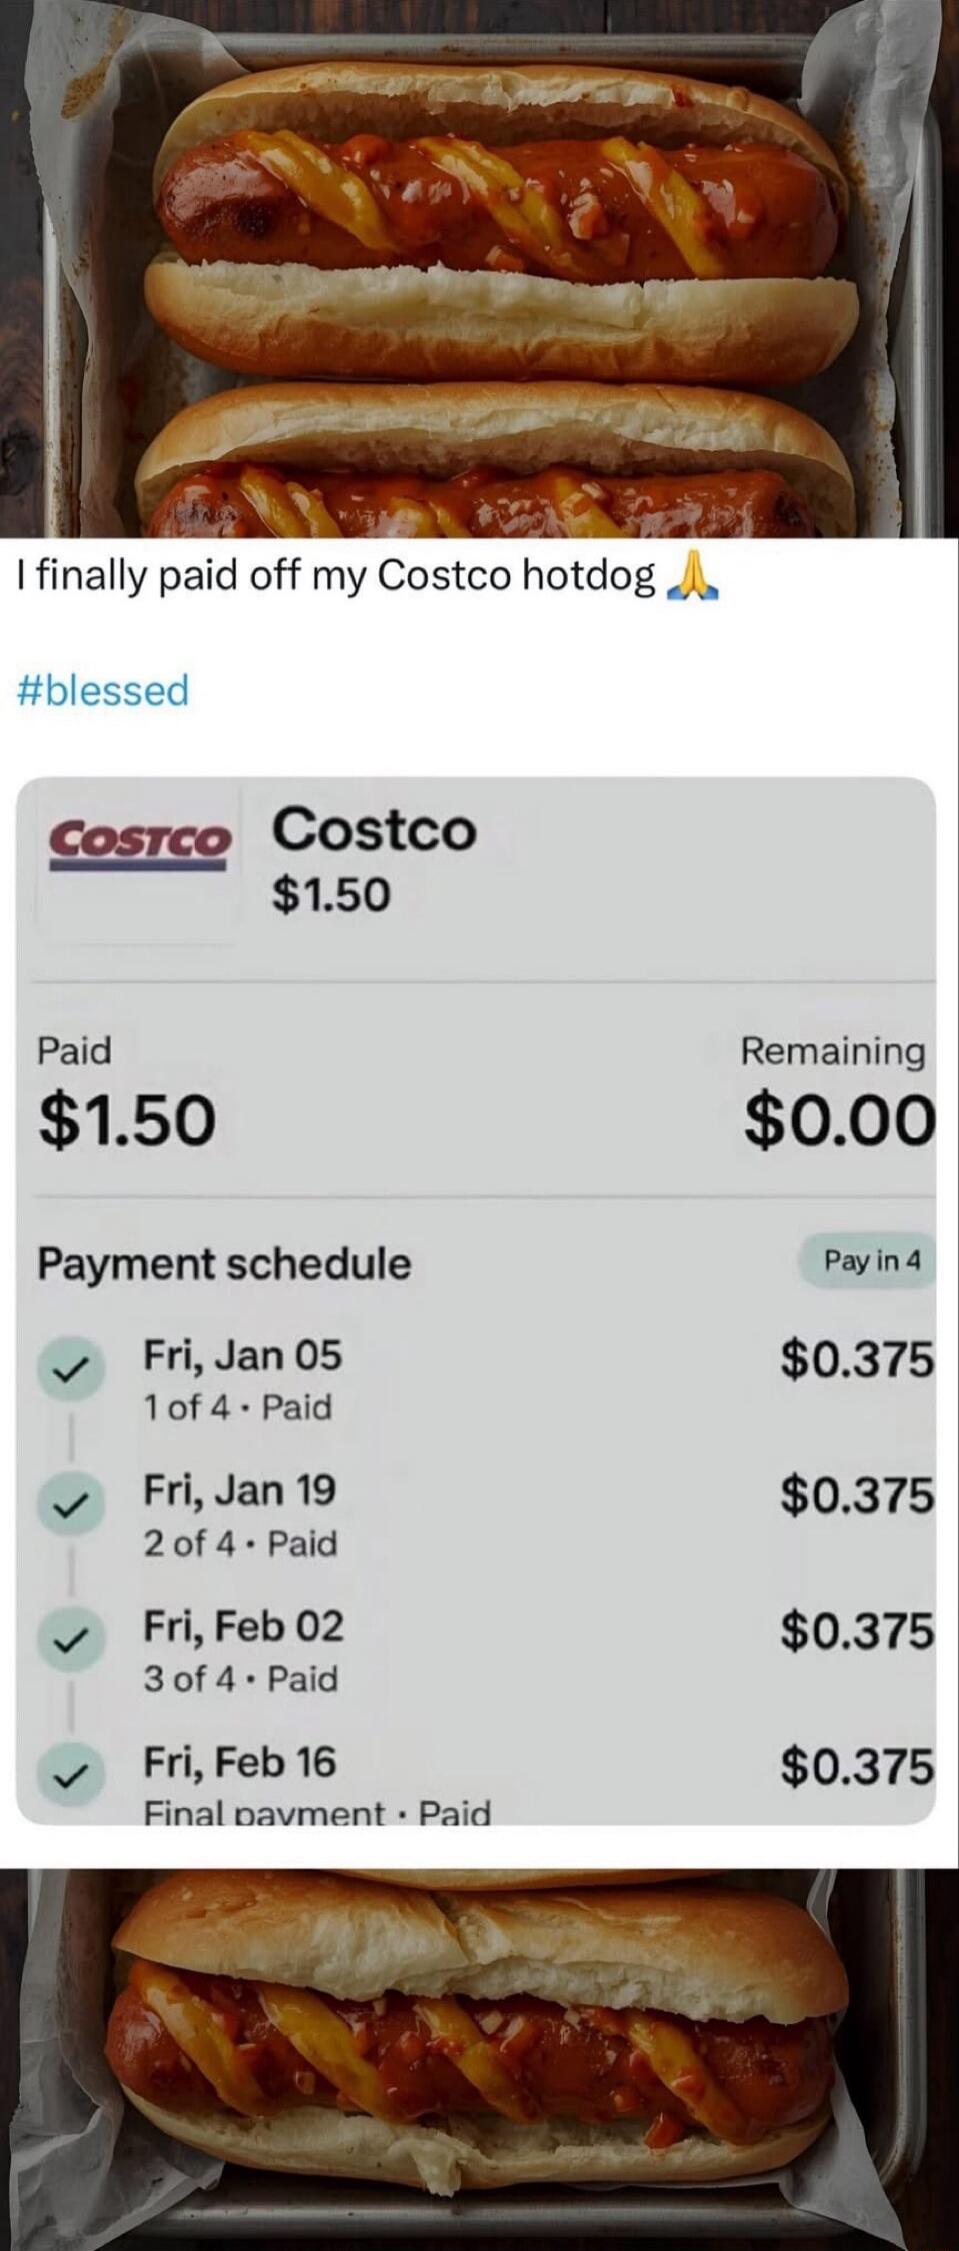Click the Feb 16 final payment checkmark

pyautogui.click(x=70, y=1776)
